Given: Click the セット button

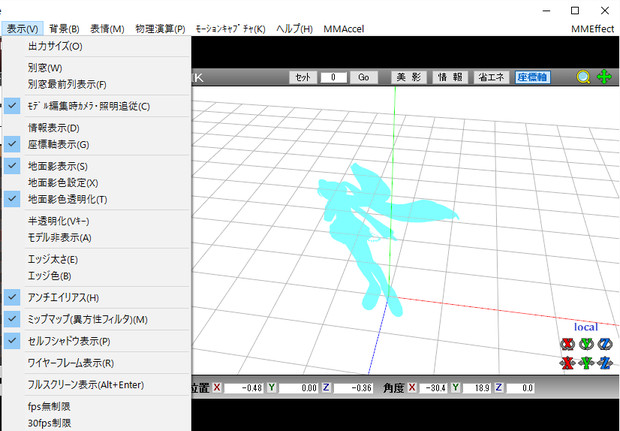Looking at the screenshot, I should [x=303, y=77].
